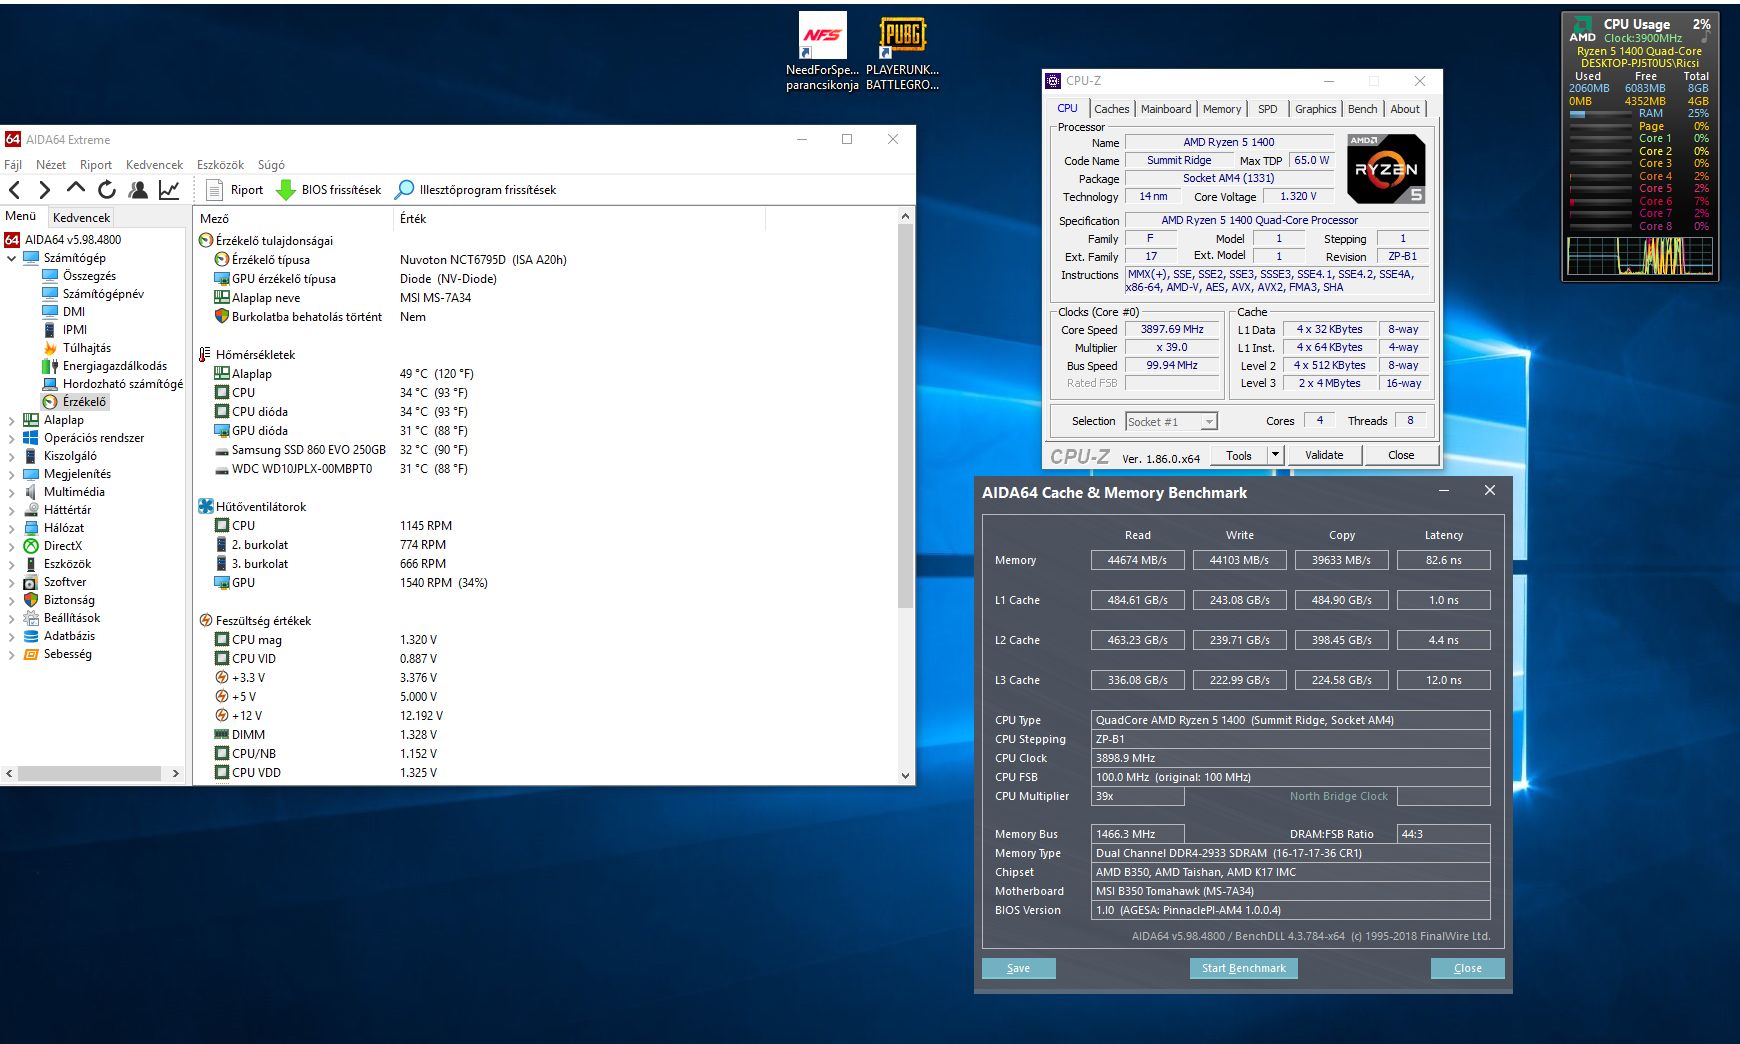
Task: Click Save in benchmark window
Action: (1019, 968)
